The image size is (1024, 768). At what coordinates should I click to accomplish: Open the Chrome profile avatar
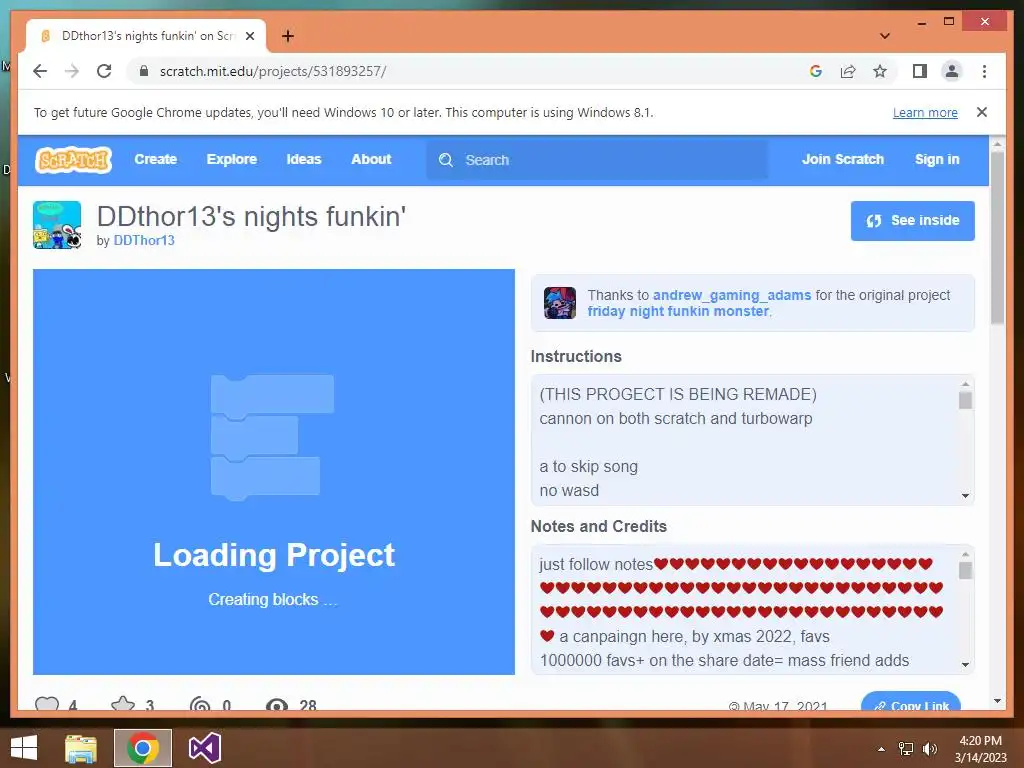952,71
